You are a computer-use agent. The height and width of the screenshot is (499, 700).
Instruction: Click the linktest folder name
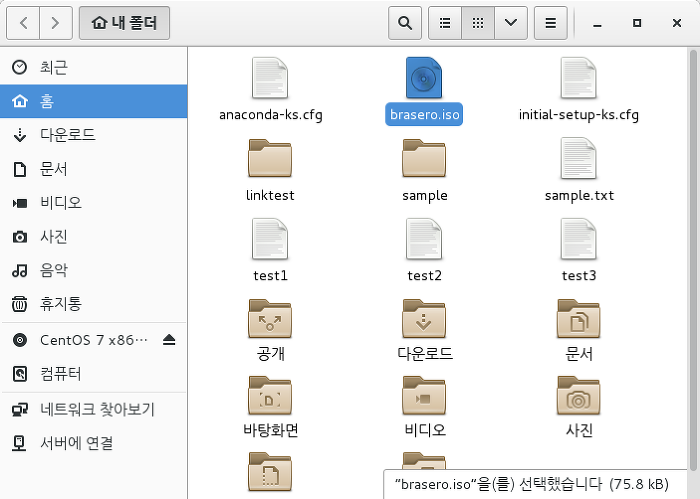tap(270, 195)
